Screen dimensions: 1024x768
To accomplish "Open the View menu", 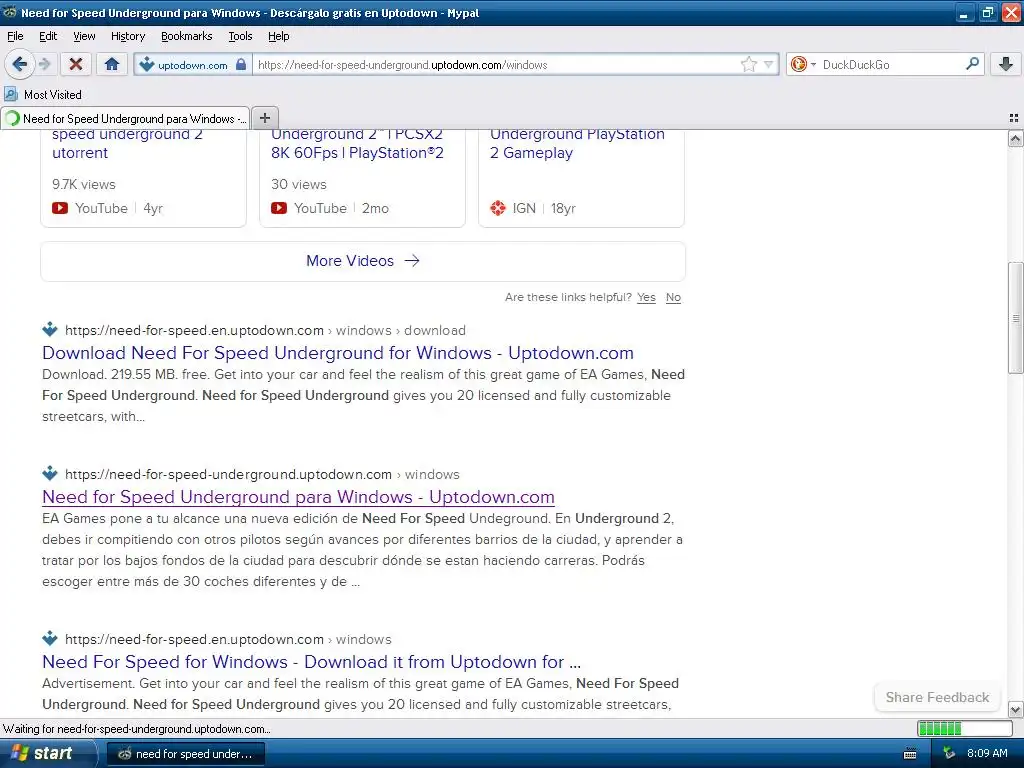I will [84, 36].
